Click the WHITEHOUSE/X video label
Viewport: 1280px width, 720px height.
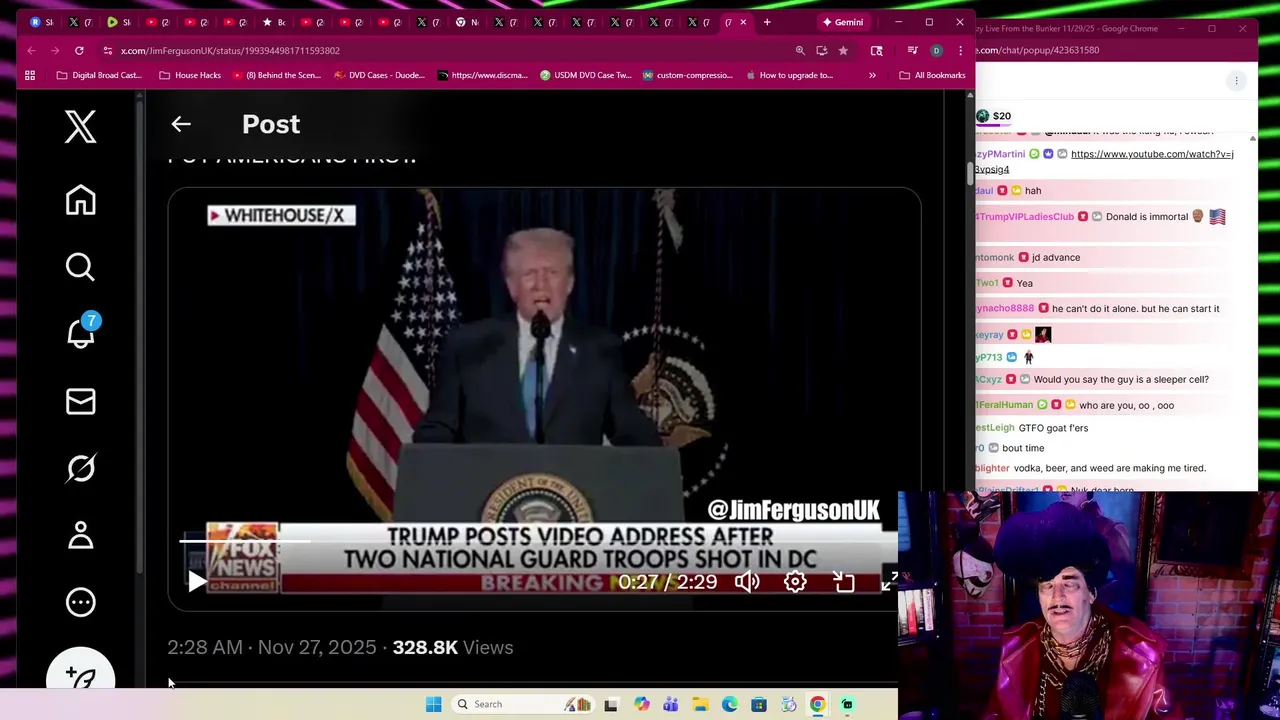click(x=281, y=215)
